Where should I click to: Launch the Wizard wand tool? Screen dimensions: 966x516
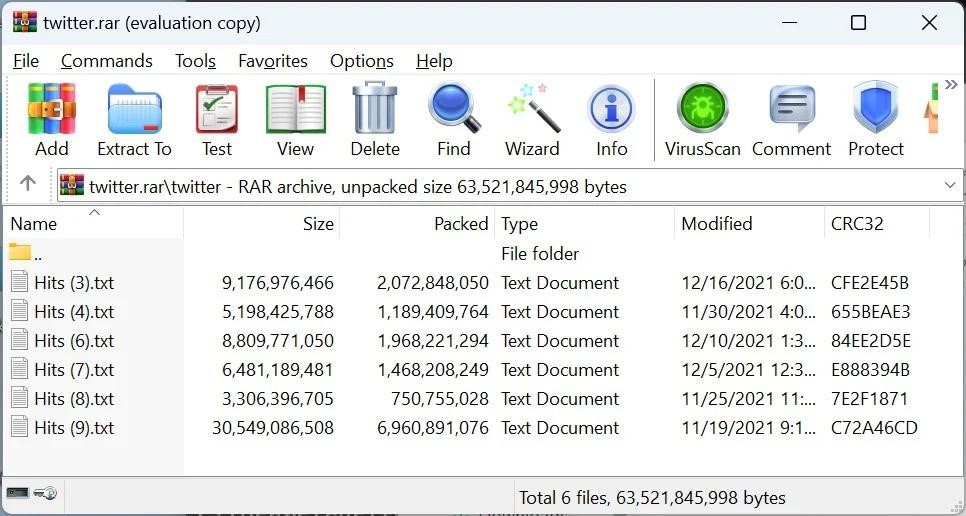click(532, 120)
